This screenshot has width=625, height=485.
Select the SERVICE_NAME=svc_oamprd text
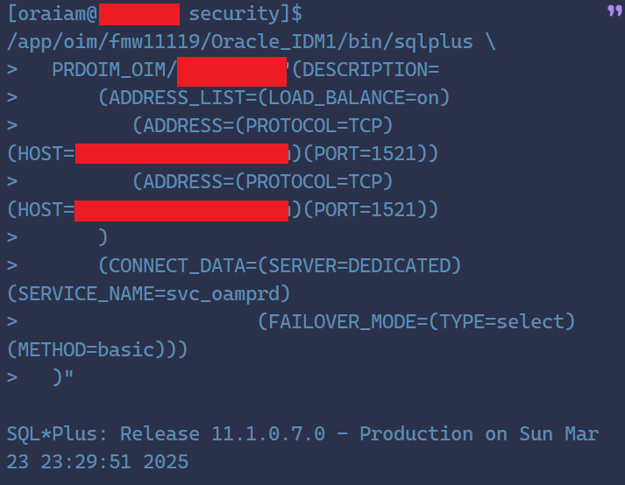point(148,294)
